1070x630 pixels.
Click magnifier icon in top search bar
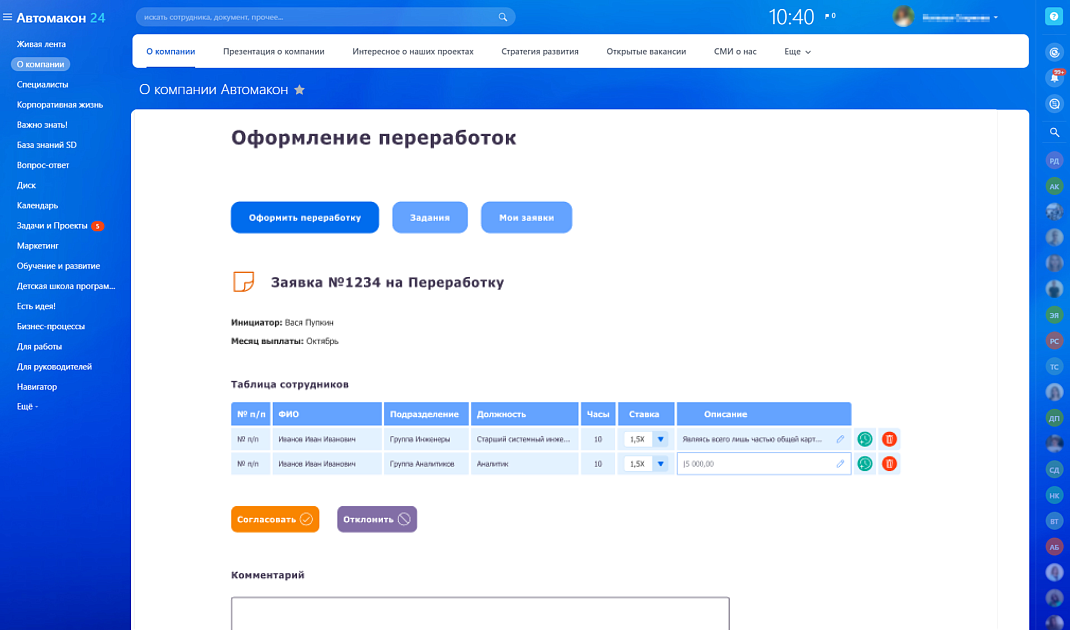point(503,17)
